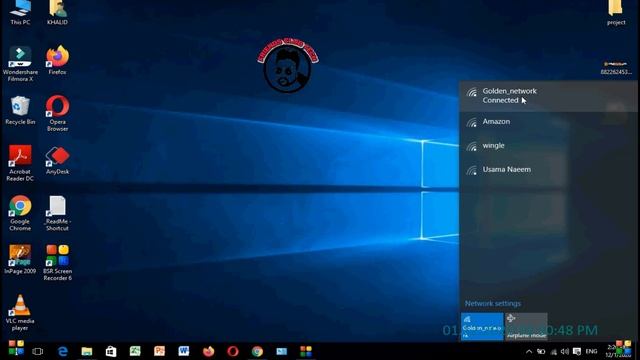Open the Network settings link

tap(493, 303)
